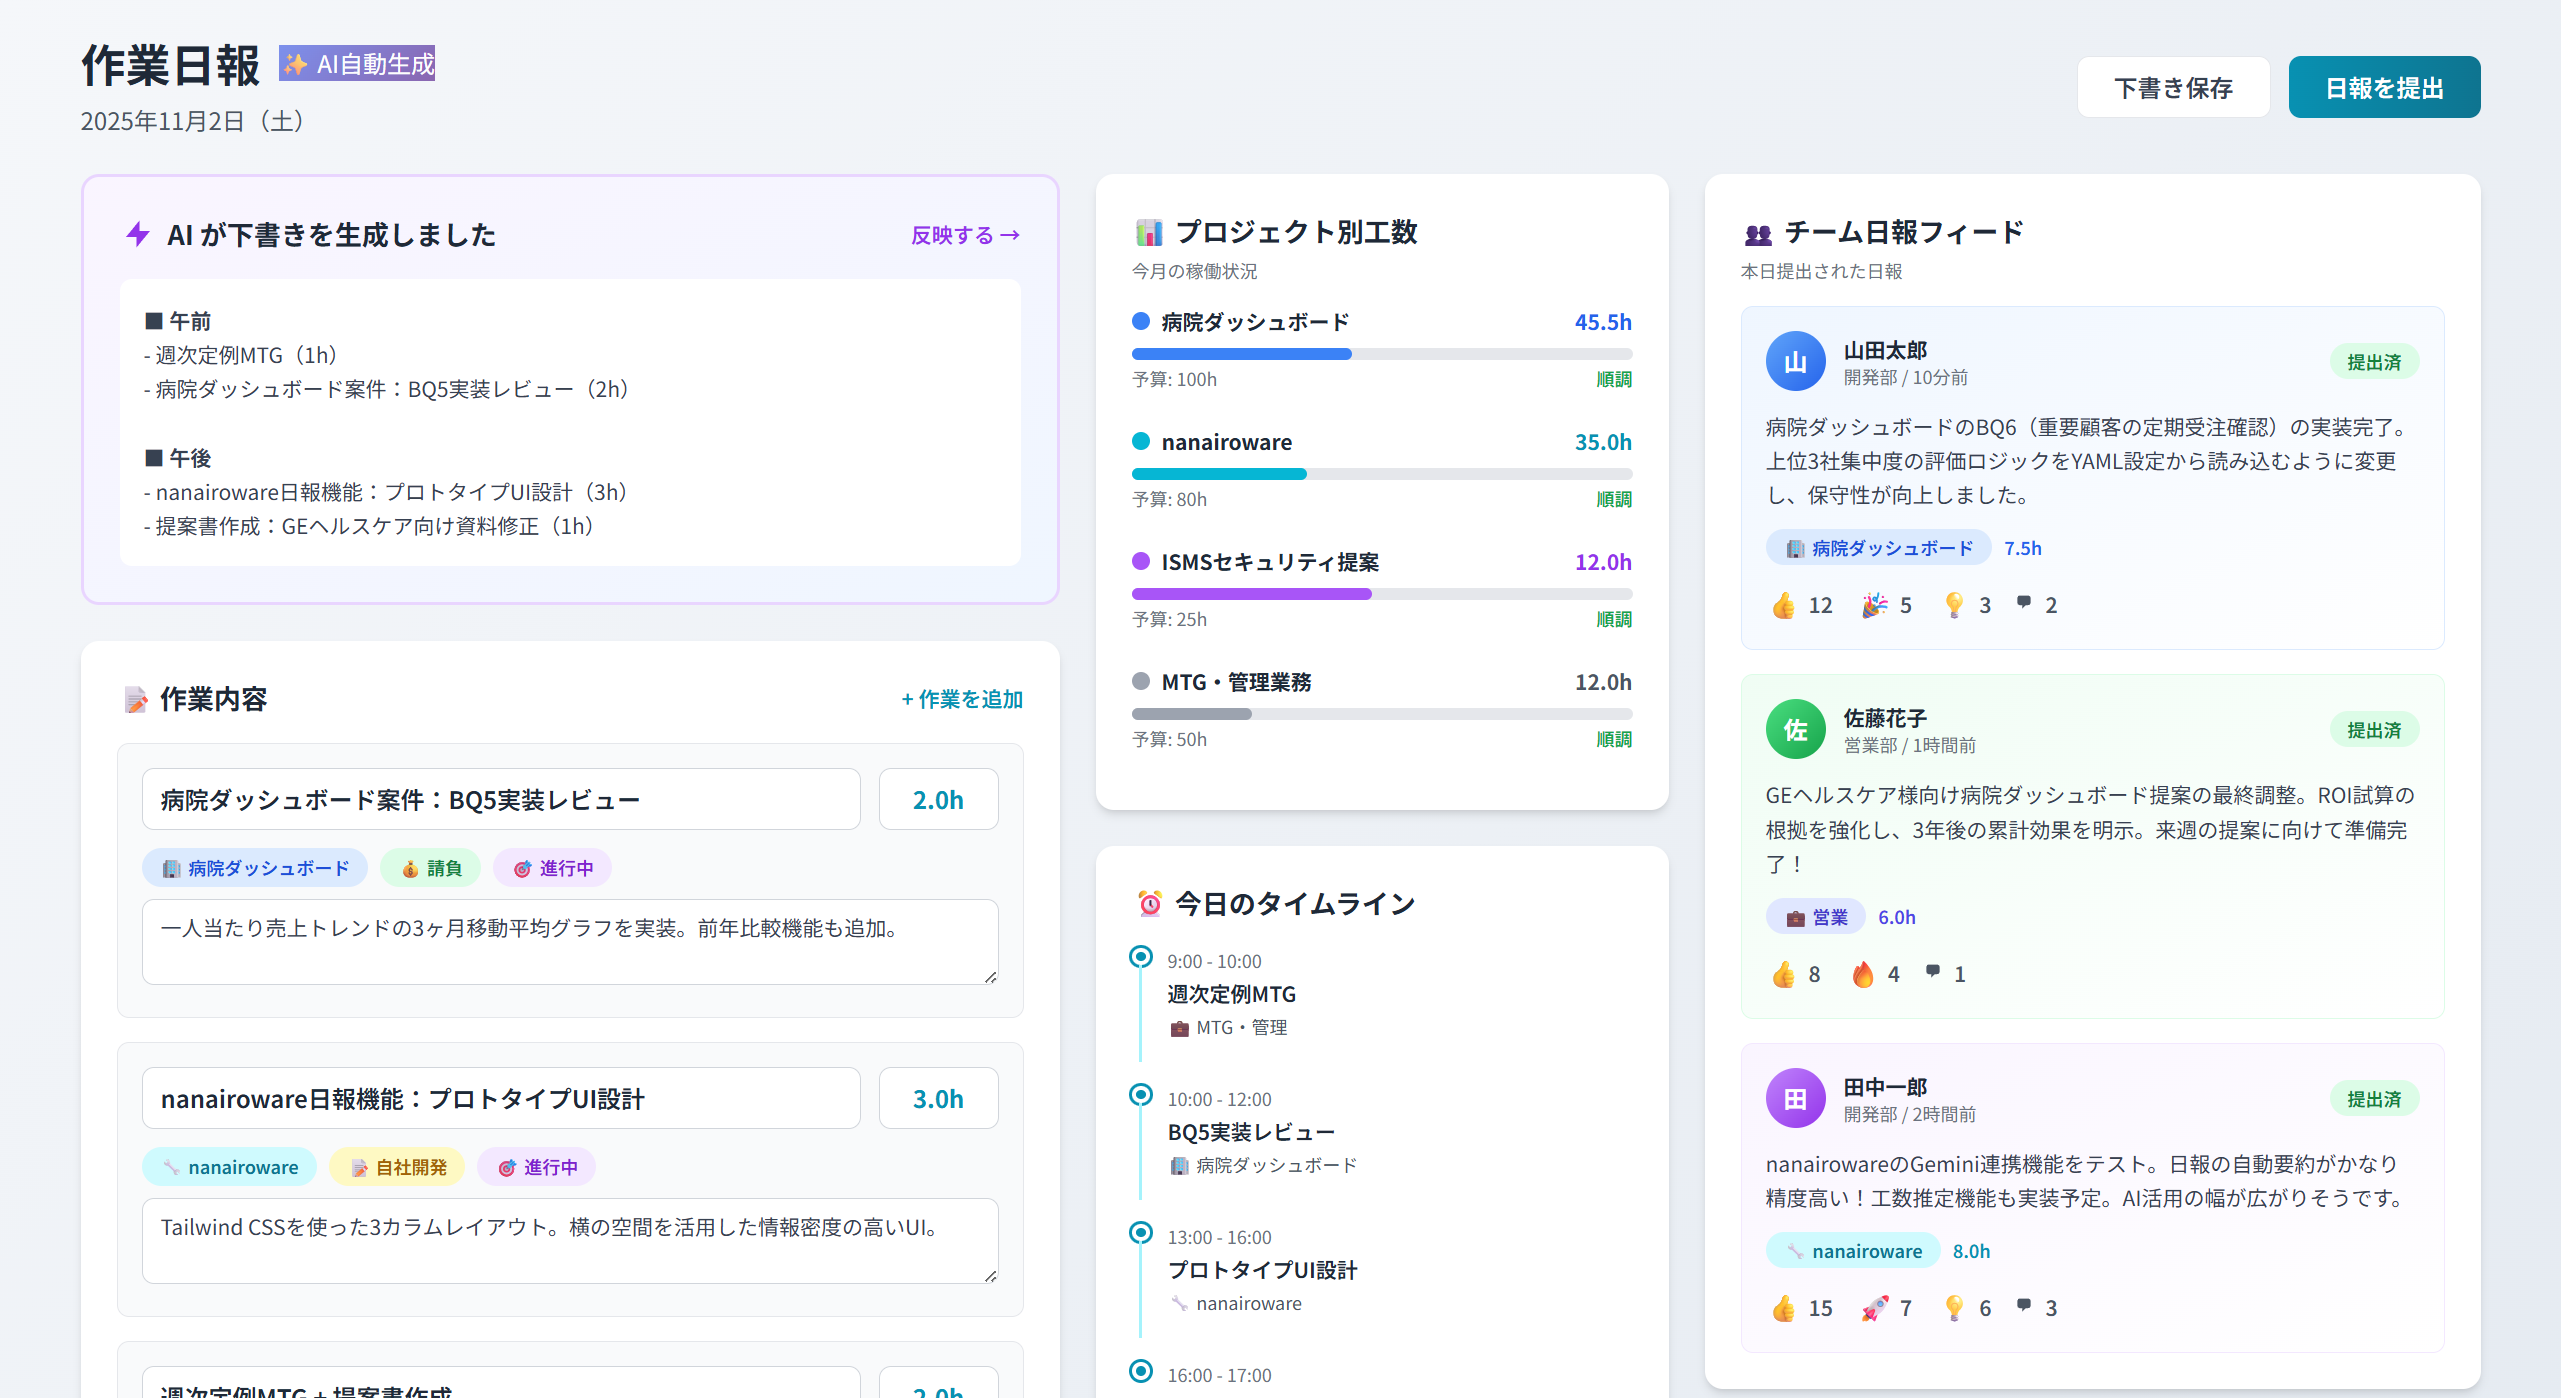Click the alarm icon on 今日のタイムライン
Image resolution: width=2561 pixels, height=1398 pixels.
click(x=1148, y=902)
